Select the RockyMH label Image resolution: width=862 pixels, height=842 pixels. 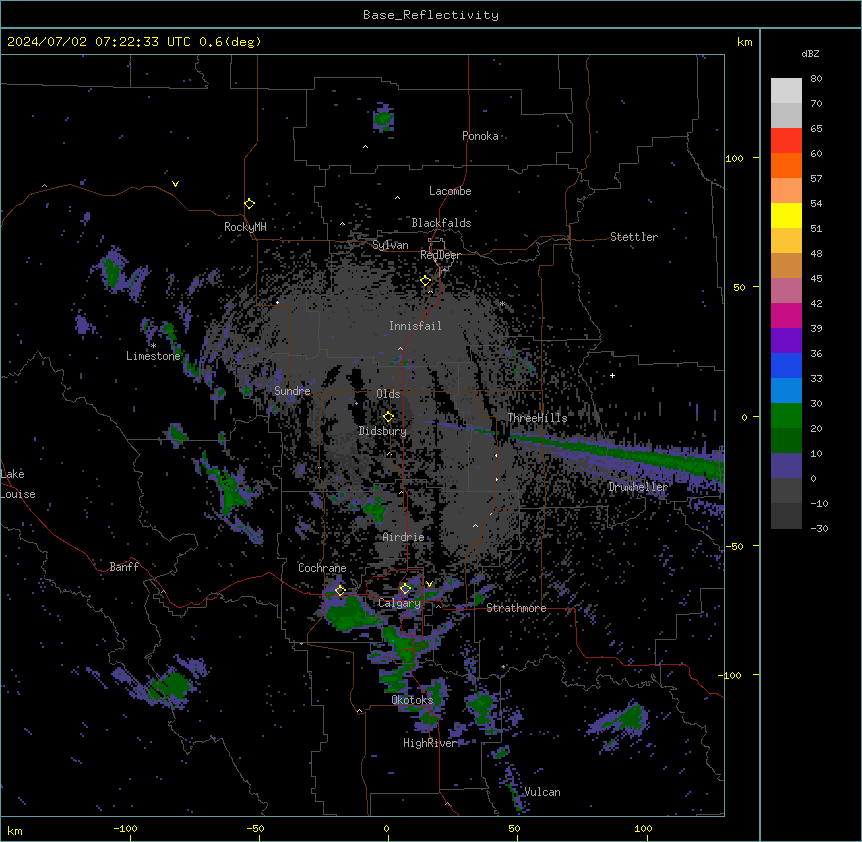pyautogui.click(x=245, y=227)
